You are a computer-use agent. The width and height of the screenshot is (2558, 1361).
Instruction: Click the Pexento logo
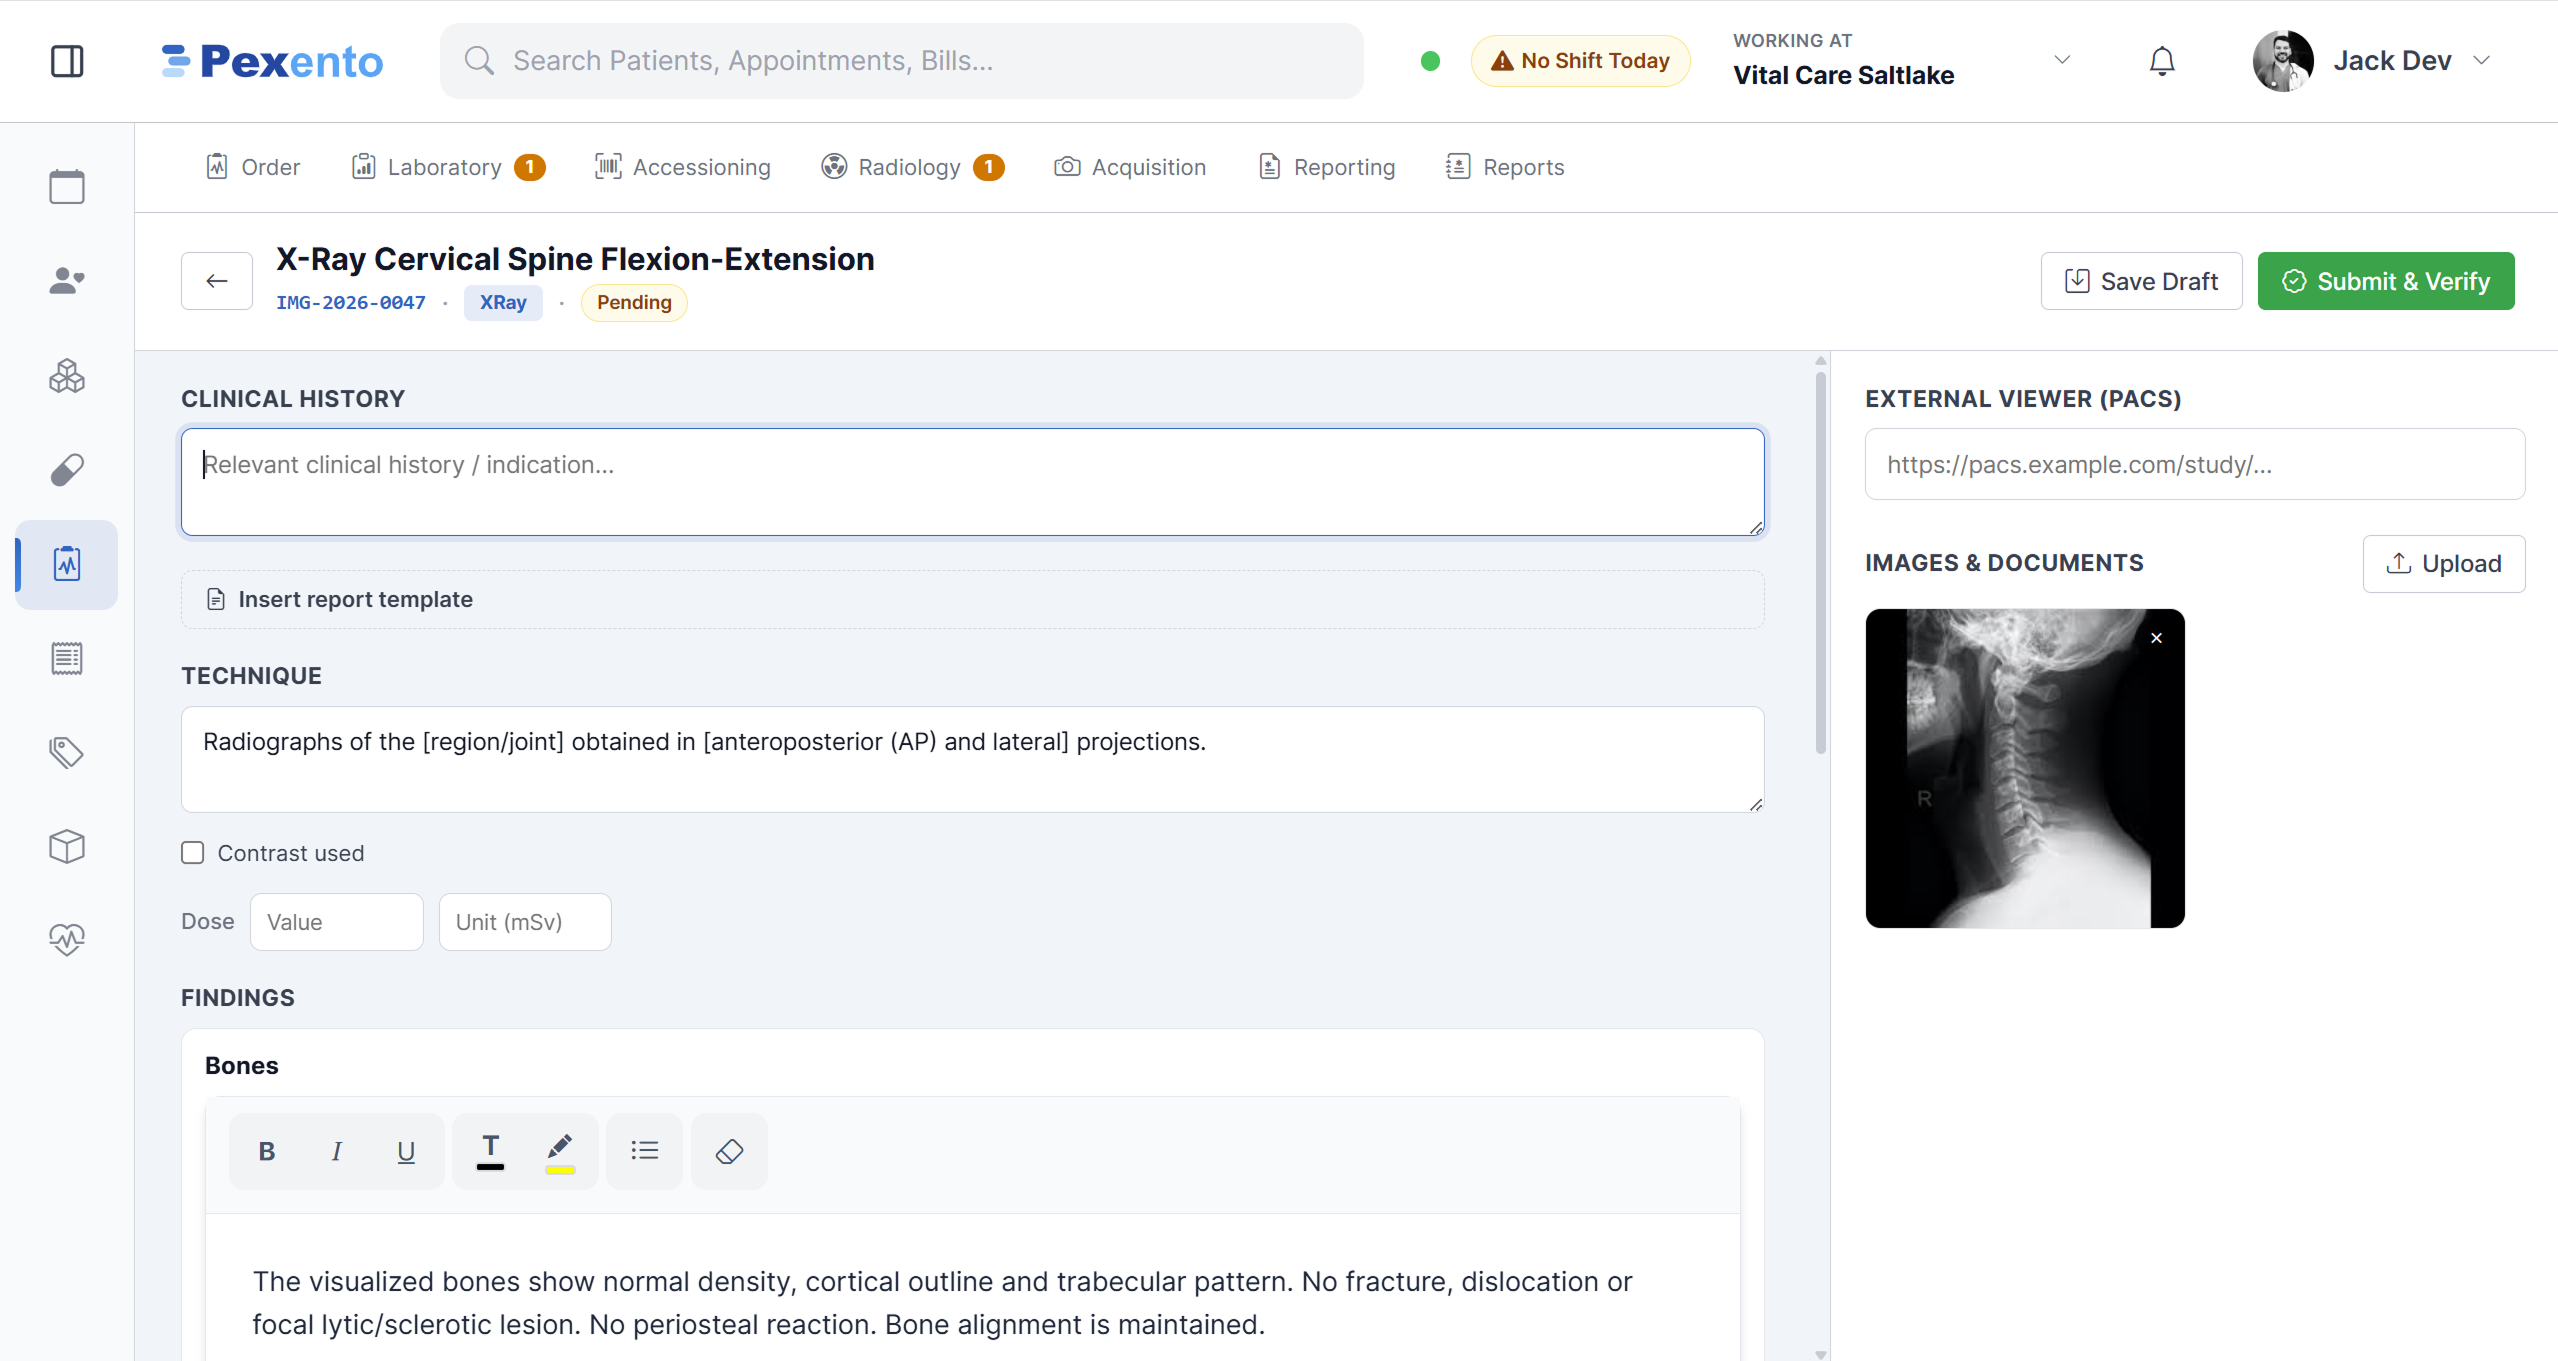272,61
